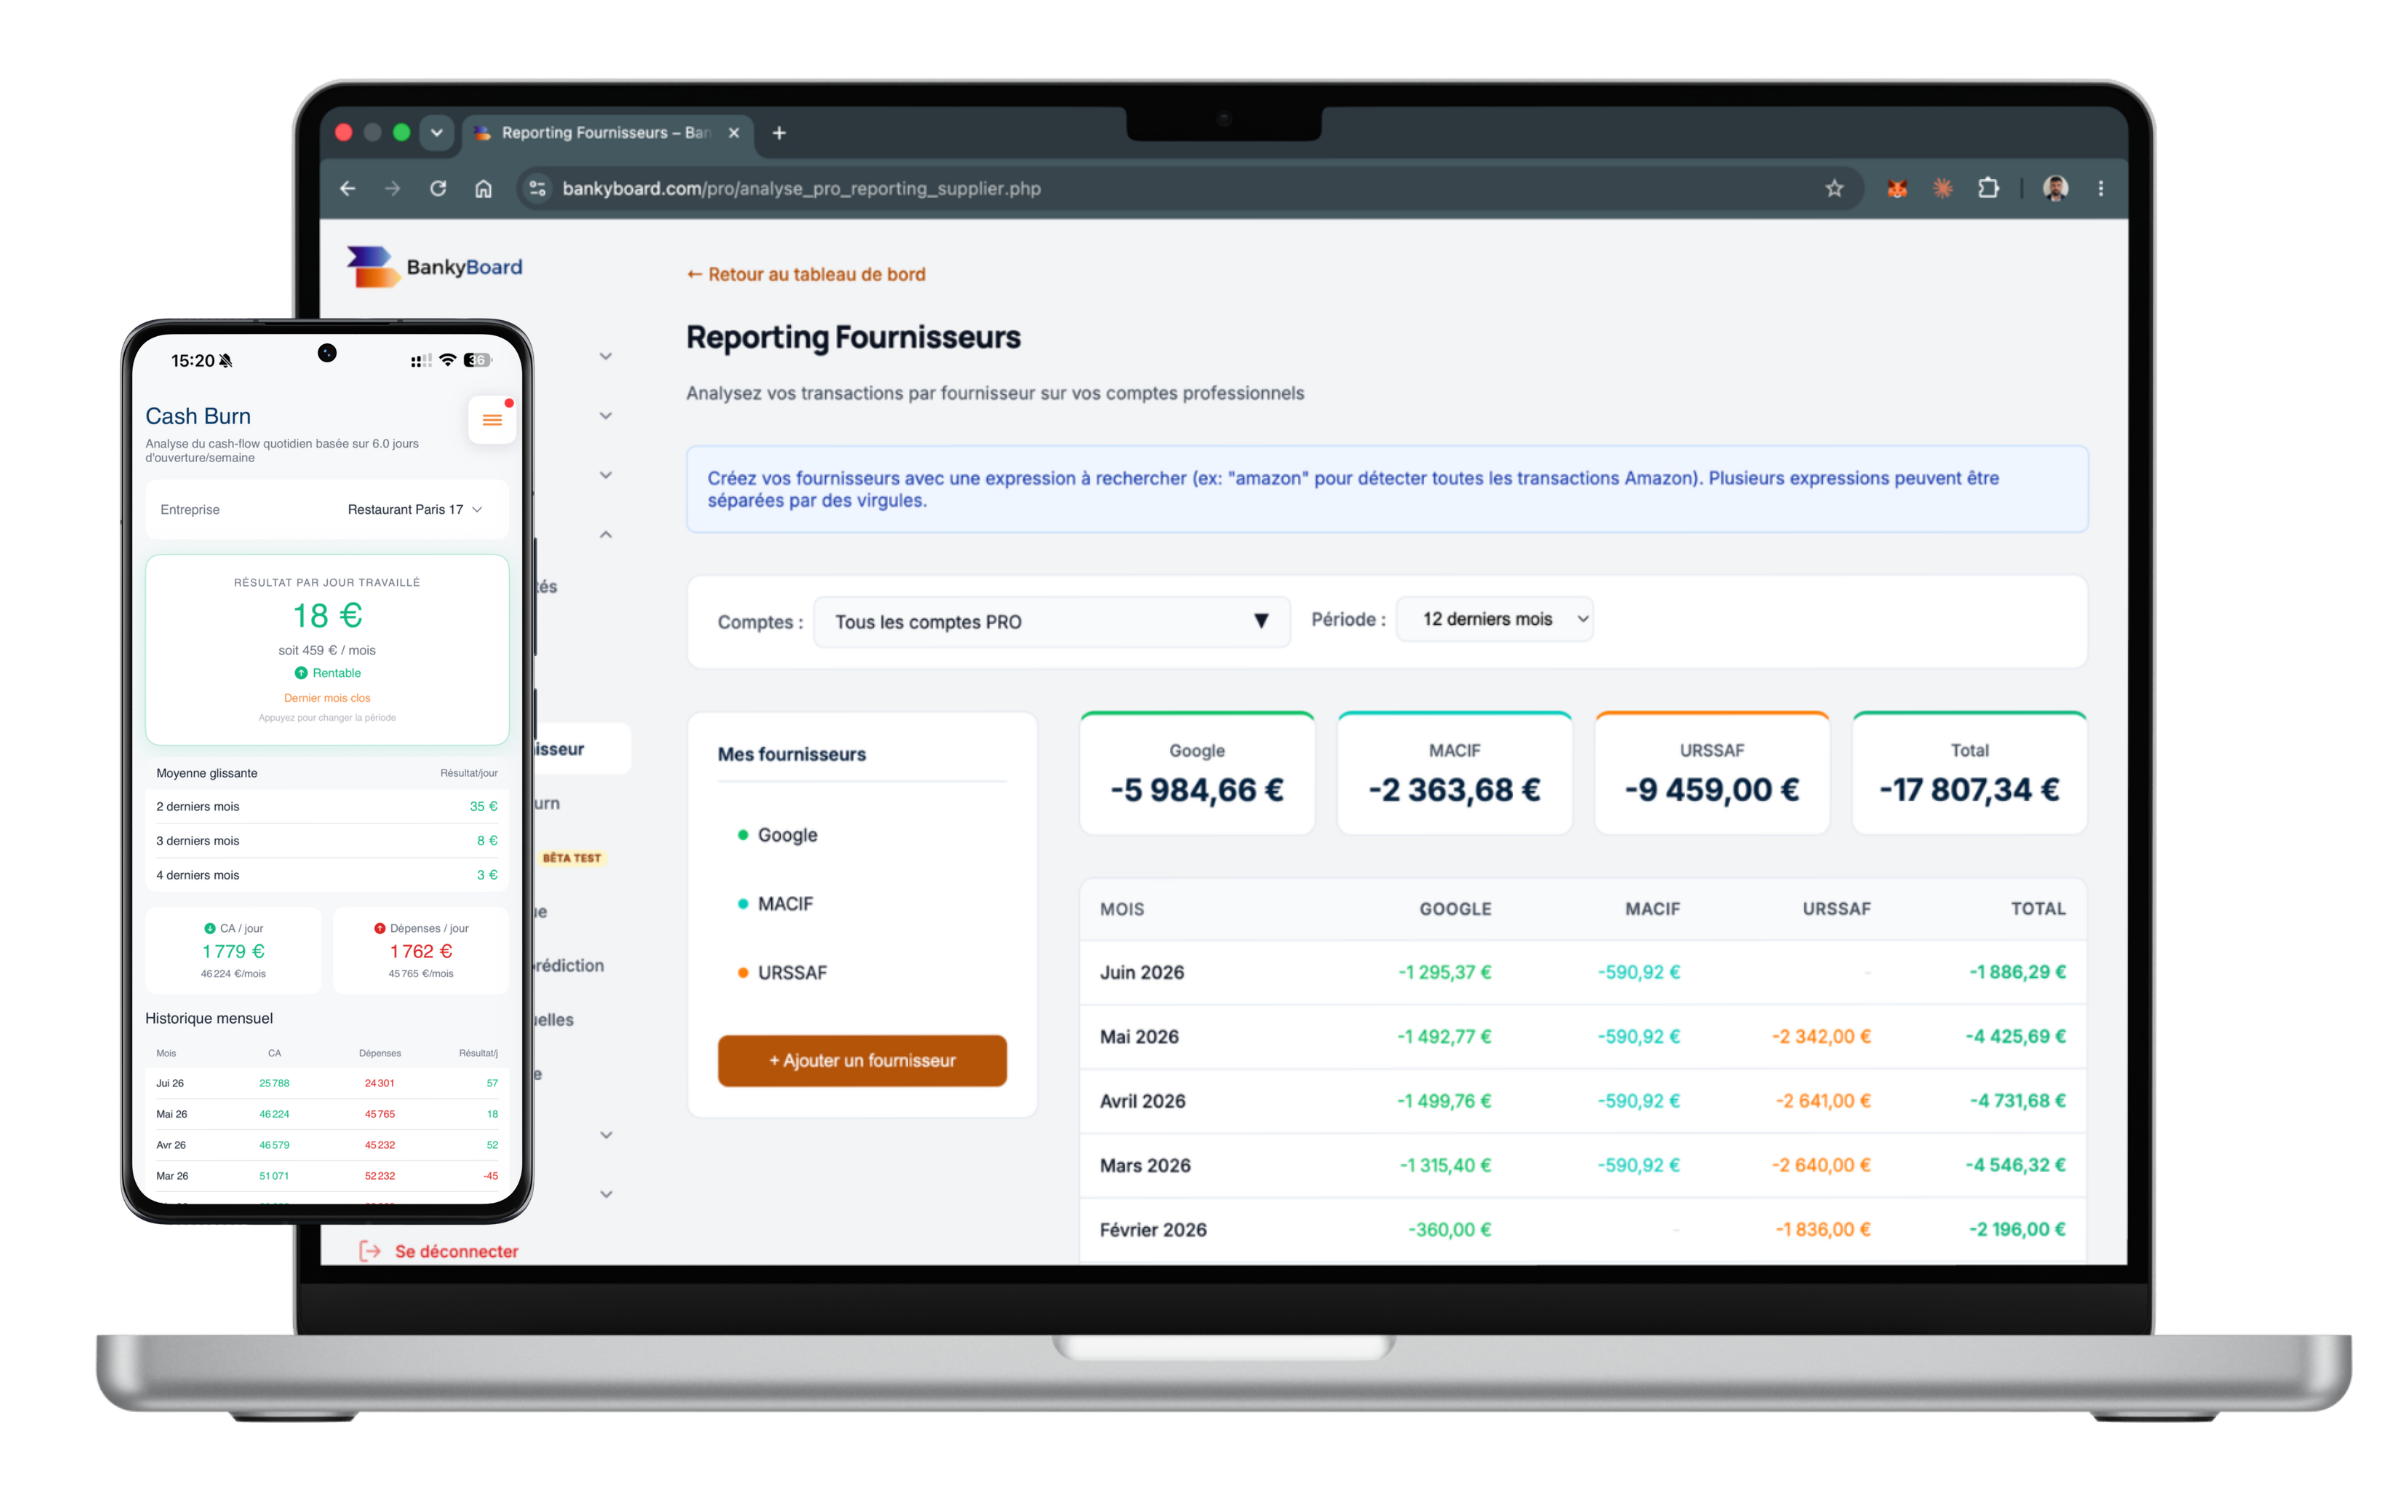Click the BankyBoard logo
Screen dimensions: 2400x1500
point(434,267)
